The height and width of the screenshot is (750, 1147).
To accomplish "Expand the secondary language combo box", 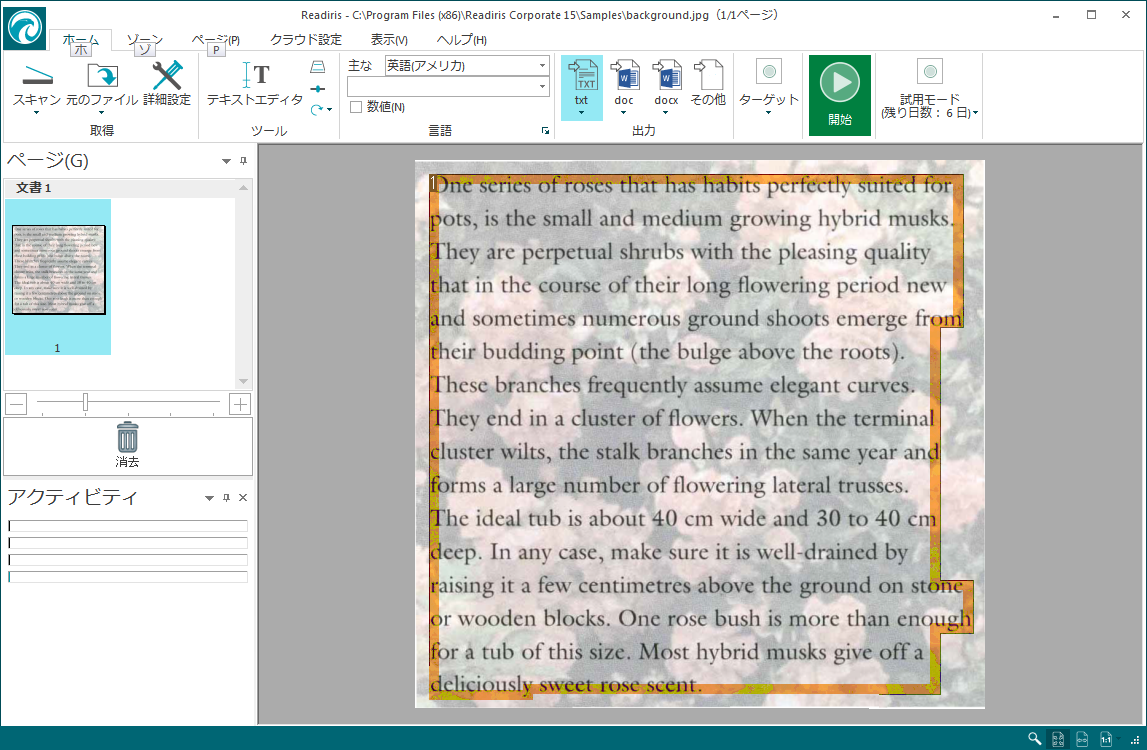I will click(543, 87).
